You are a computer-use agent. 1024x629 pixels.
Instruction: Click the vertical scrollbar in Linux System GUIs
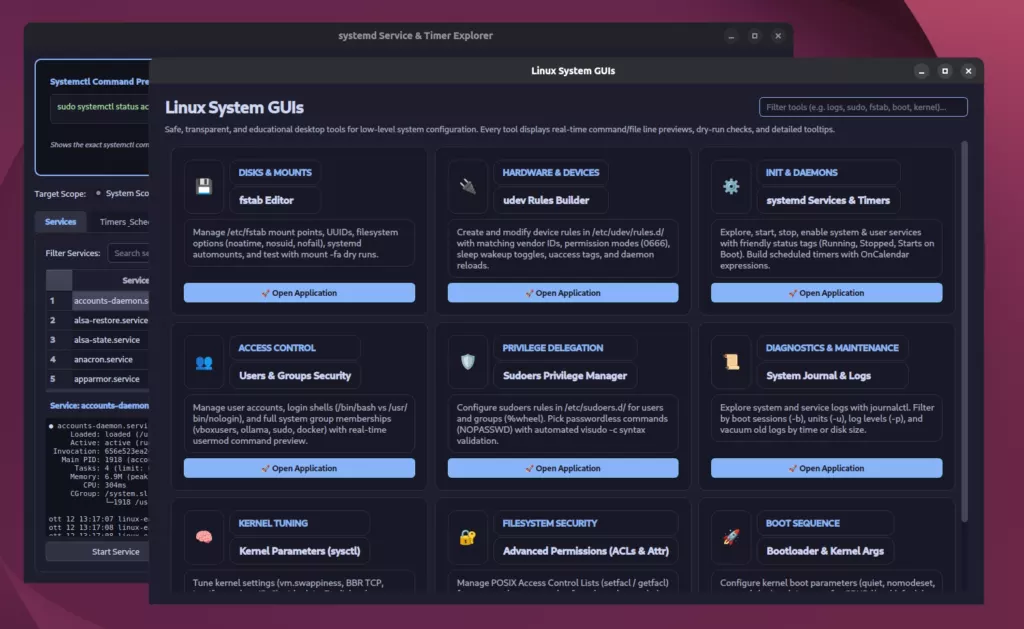click(x=964, y=331)
